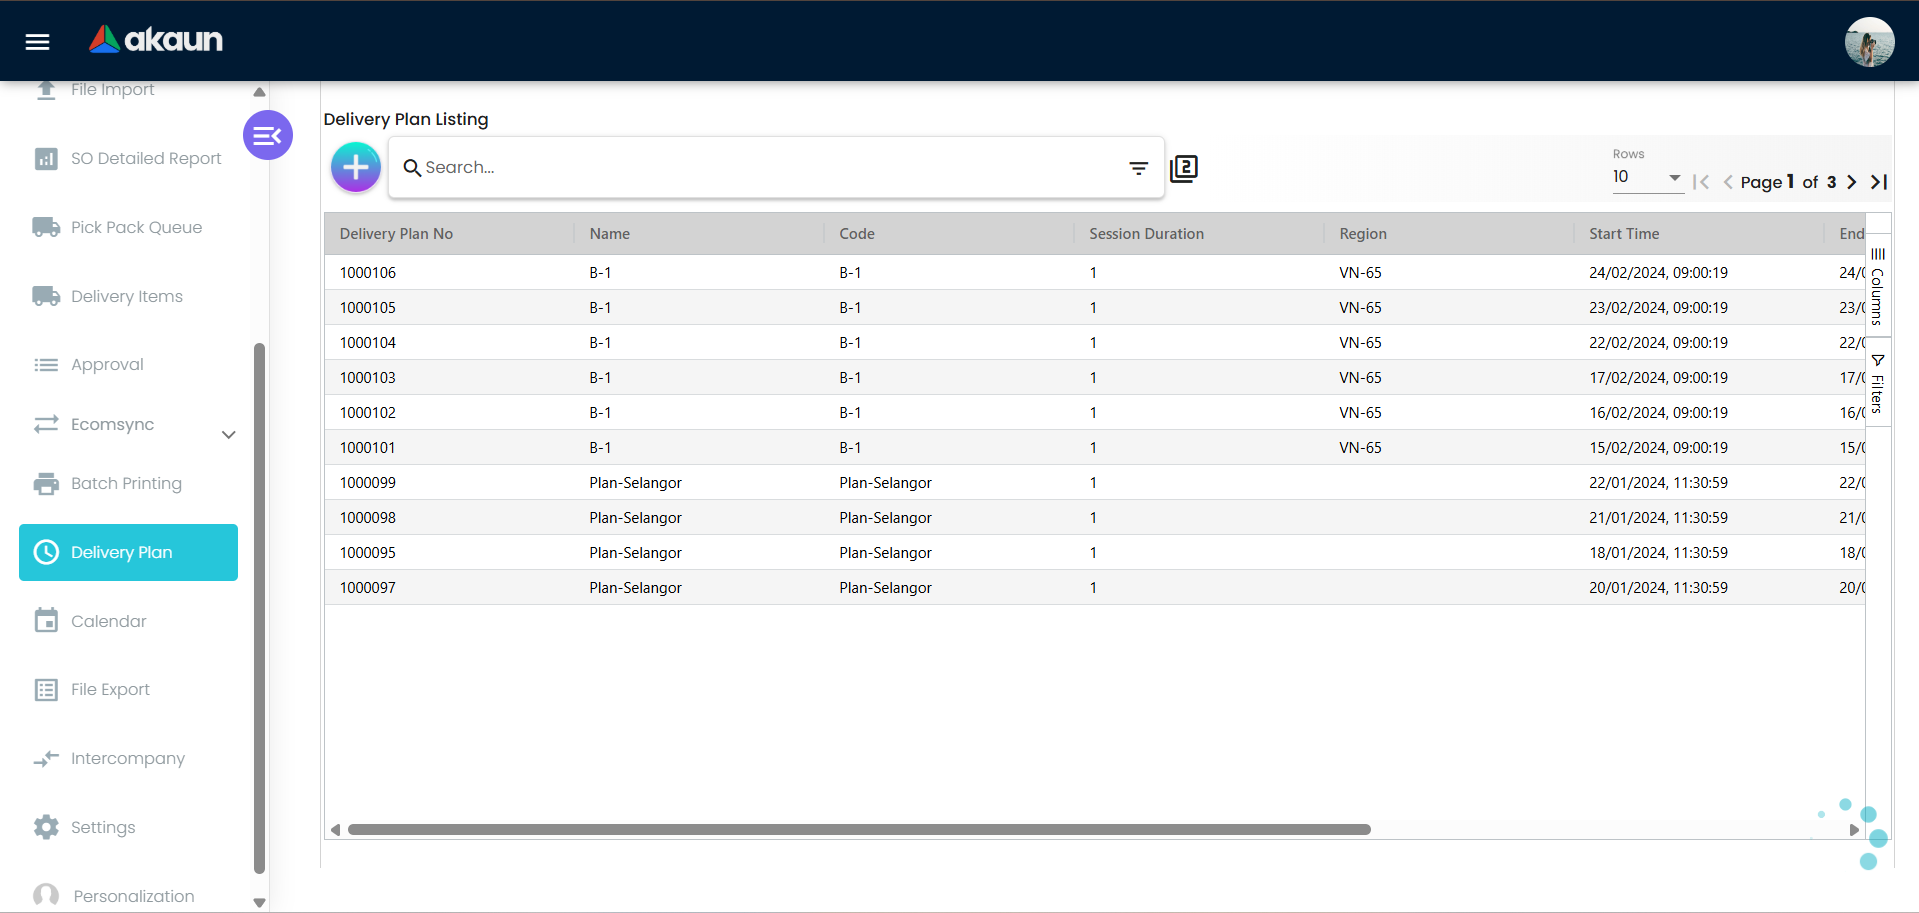The width and height of the screenshot is (1919, 913).
Task: Open the hamburger navigation menu
Action: 38,41
